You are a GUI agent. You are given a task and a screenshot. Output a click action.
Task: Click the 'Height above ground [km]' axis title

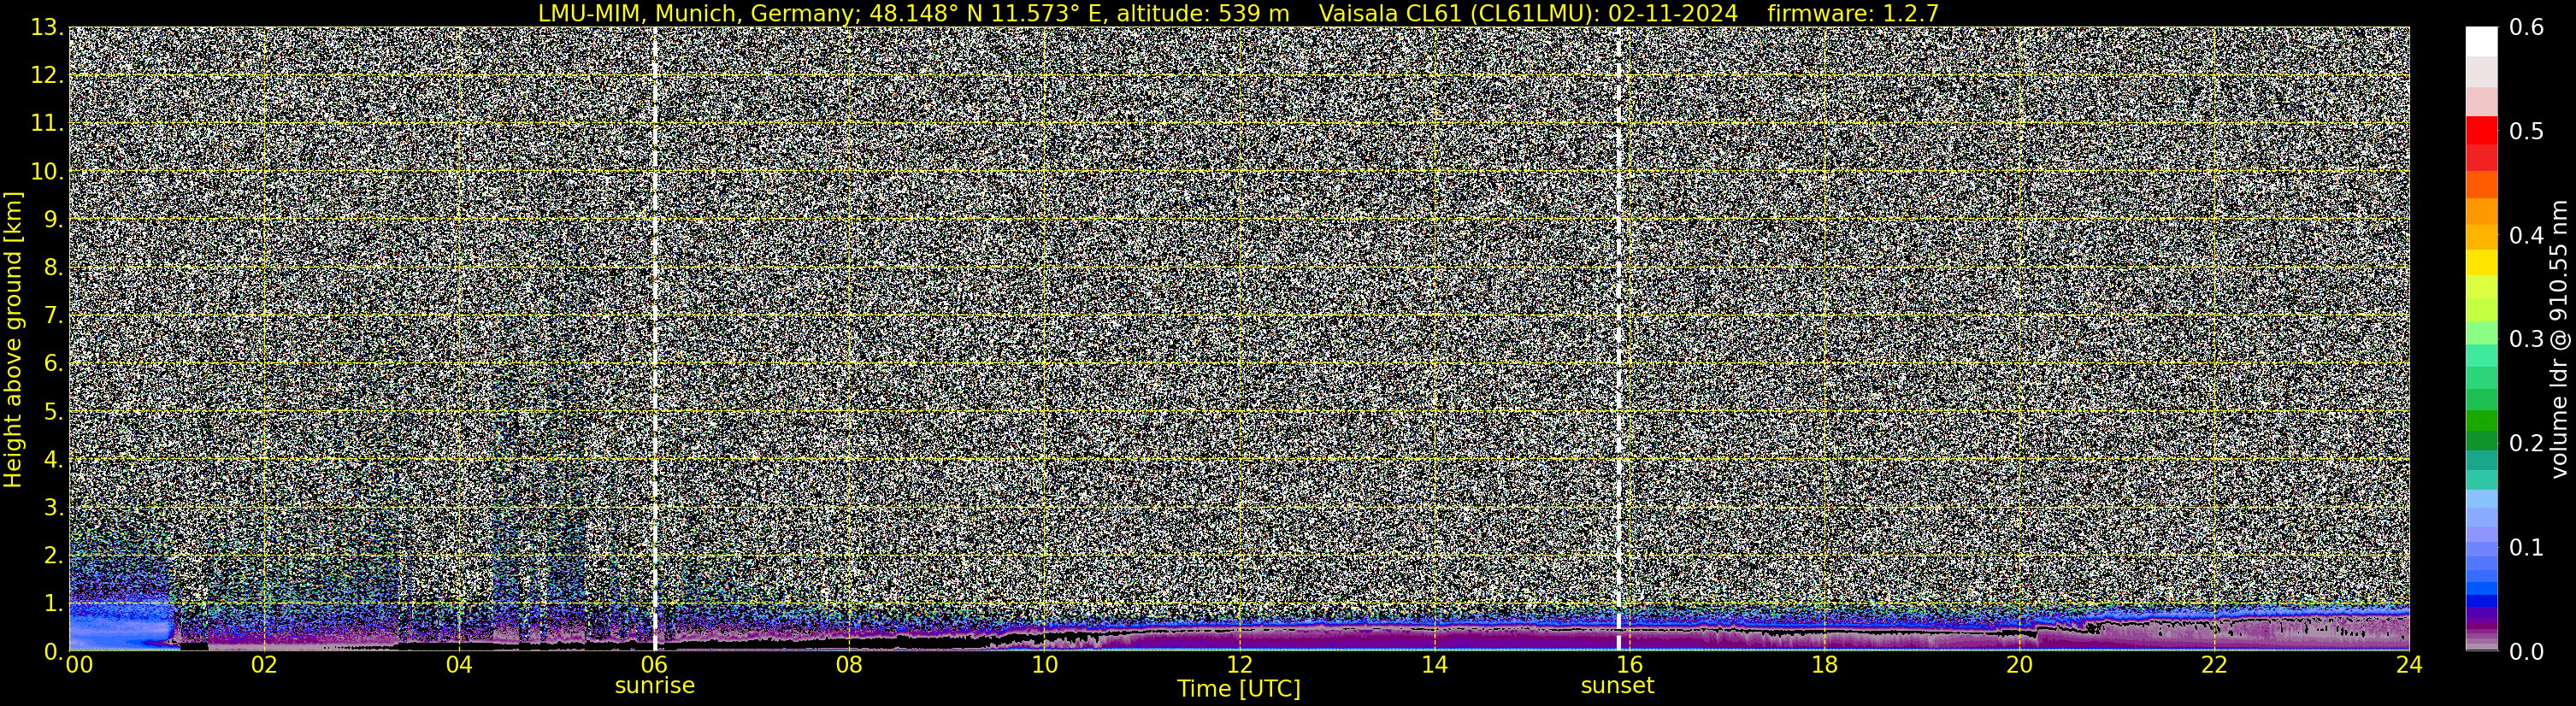tap(13, 339)
